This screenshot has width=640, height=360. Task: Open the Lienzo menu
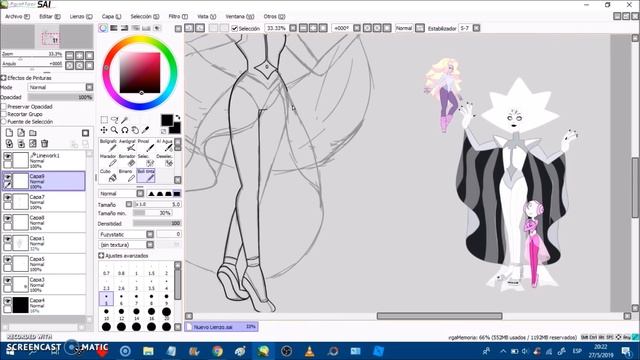81,16
